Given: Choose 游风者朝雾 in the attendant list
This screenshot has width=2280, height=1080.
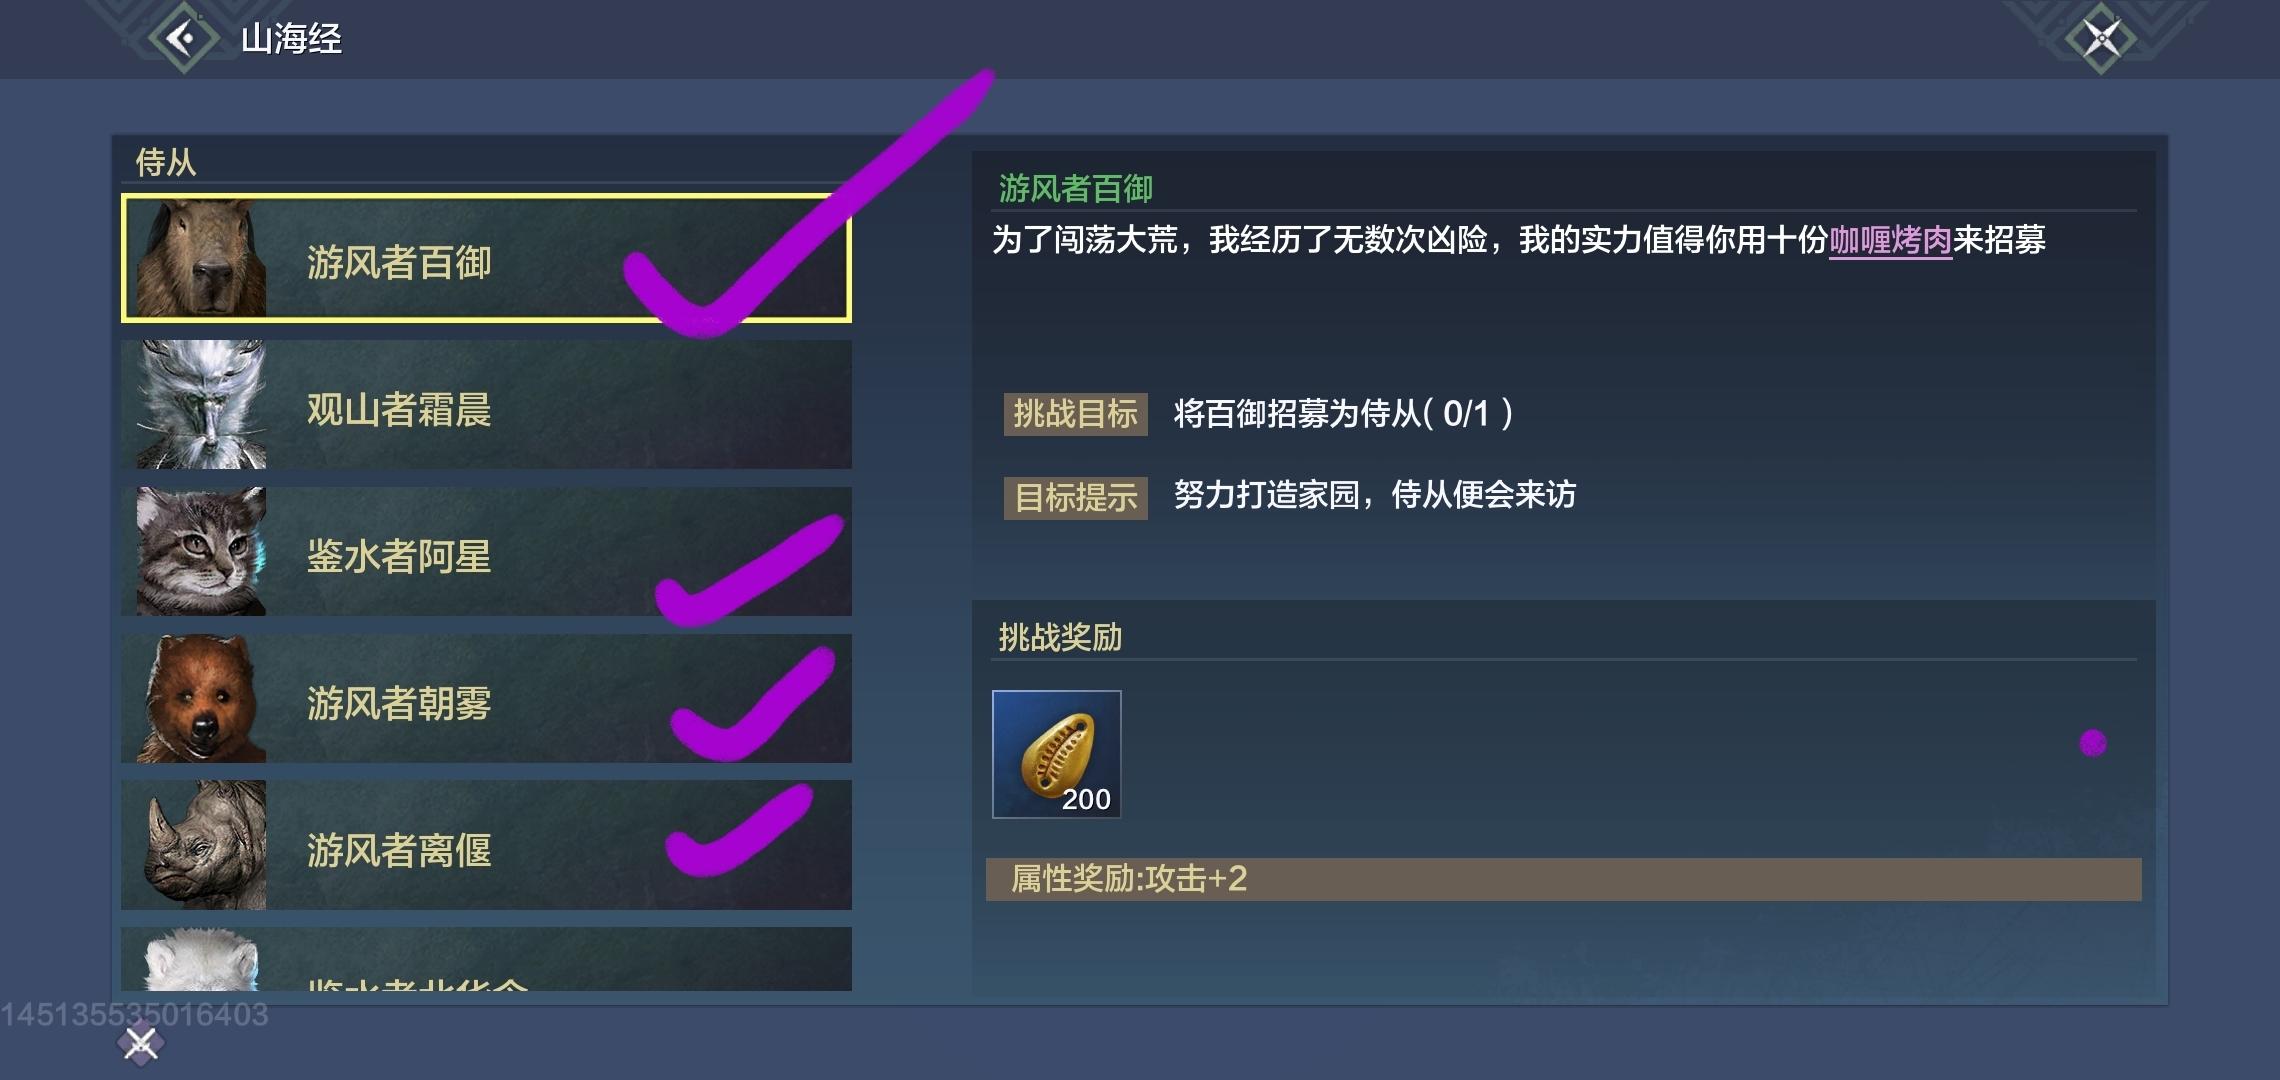Looking at the screenshot, I should [486, 698].
